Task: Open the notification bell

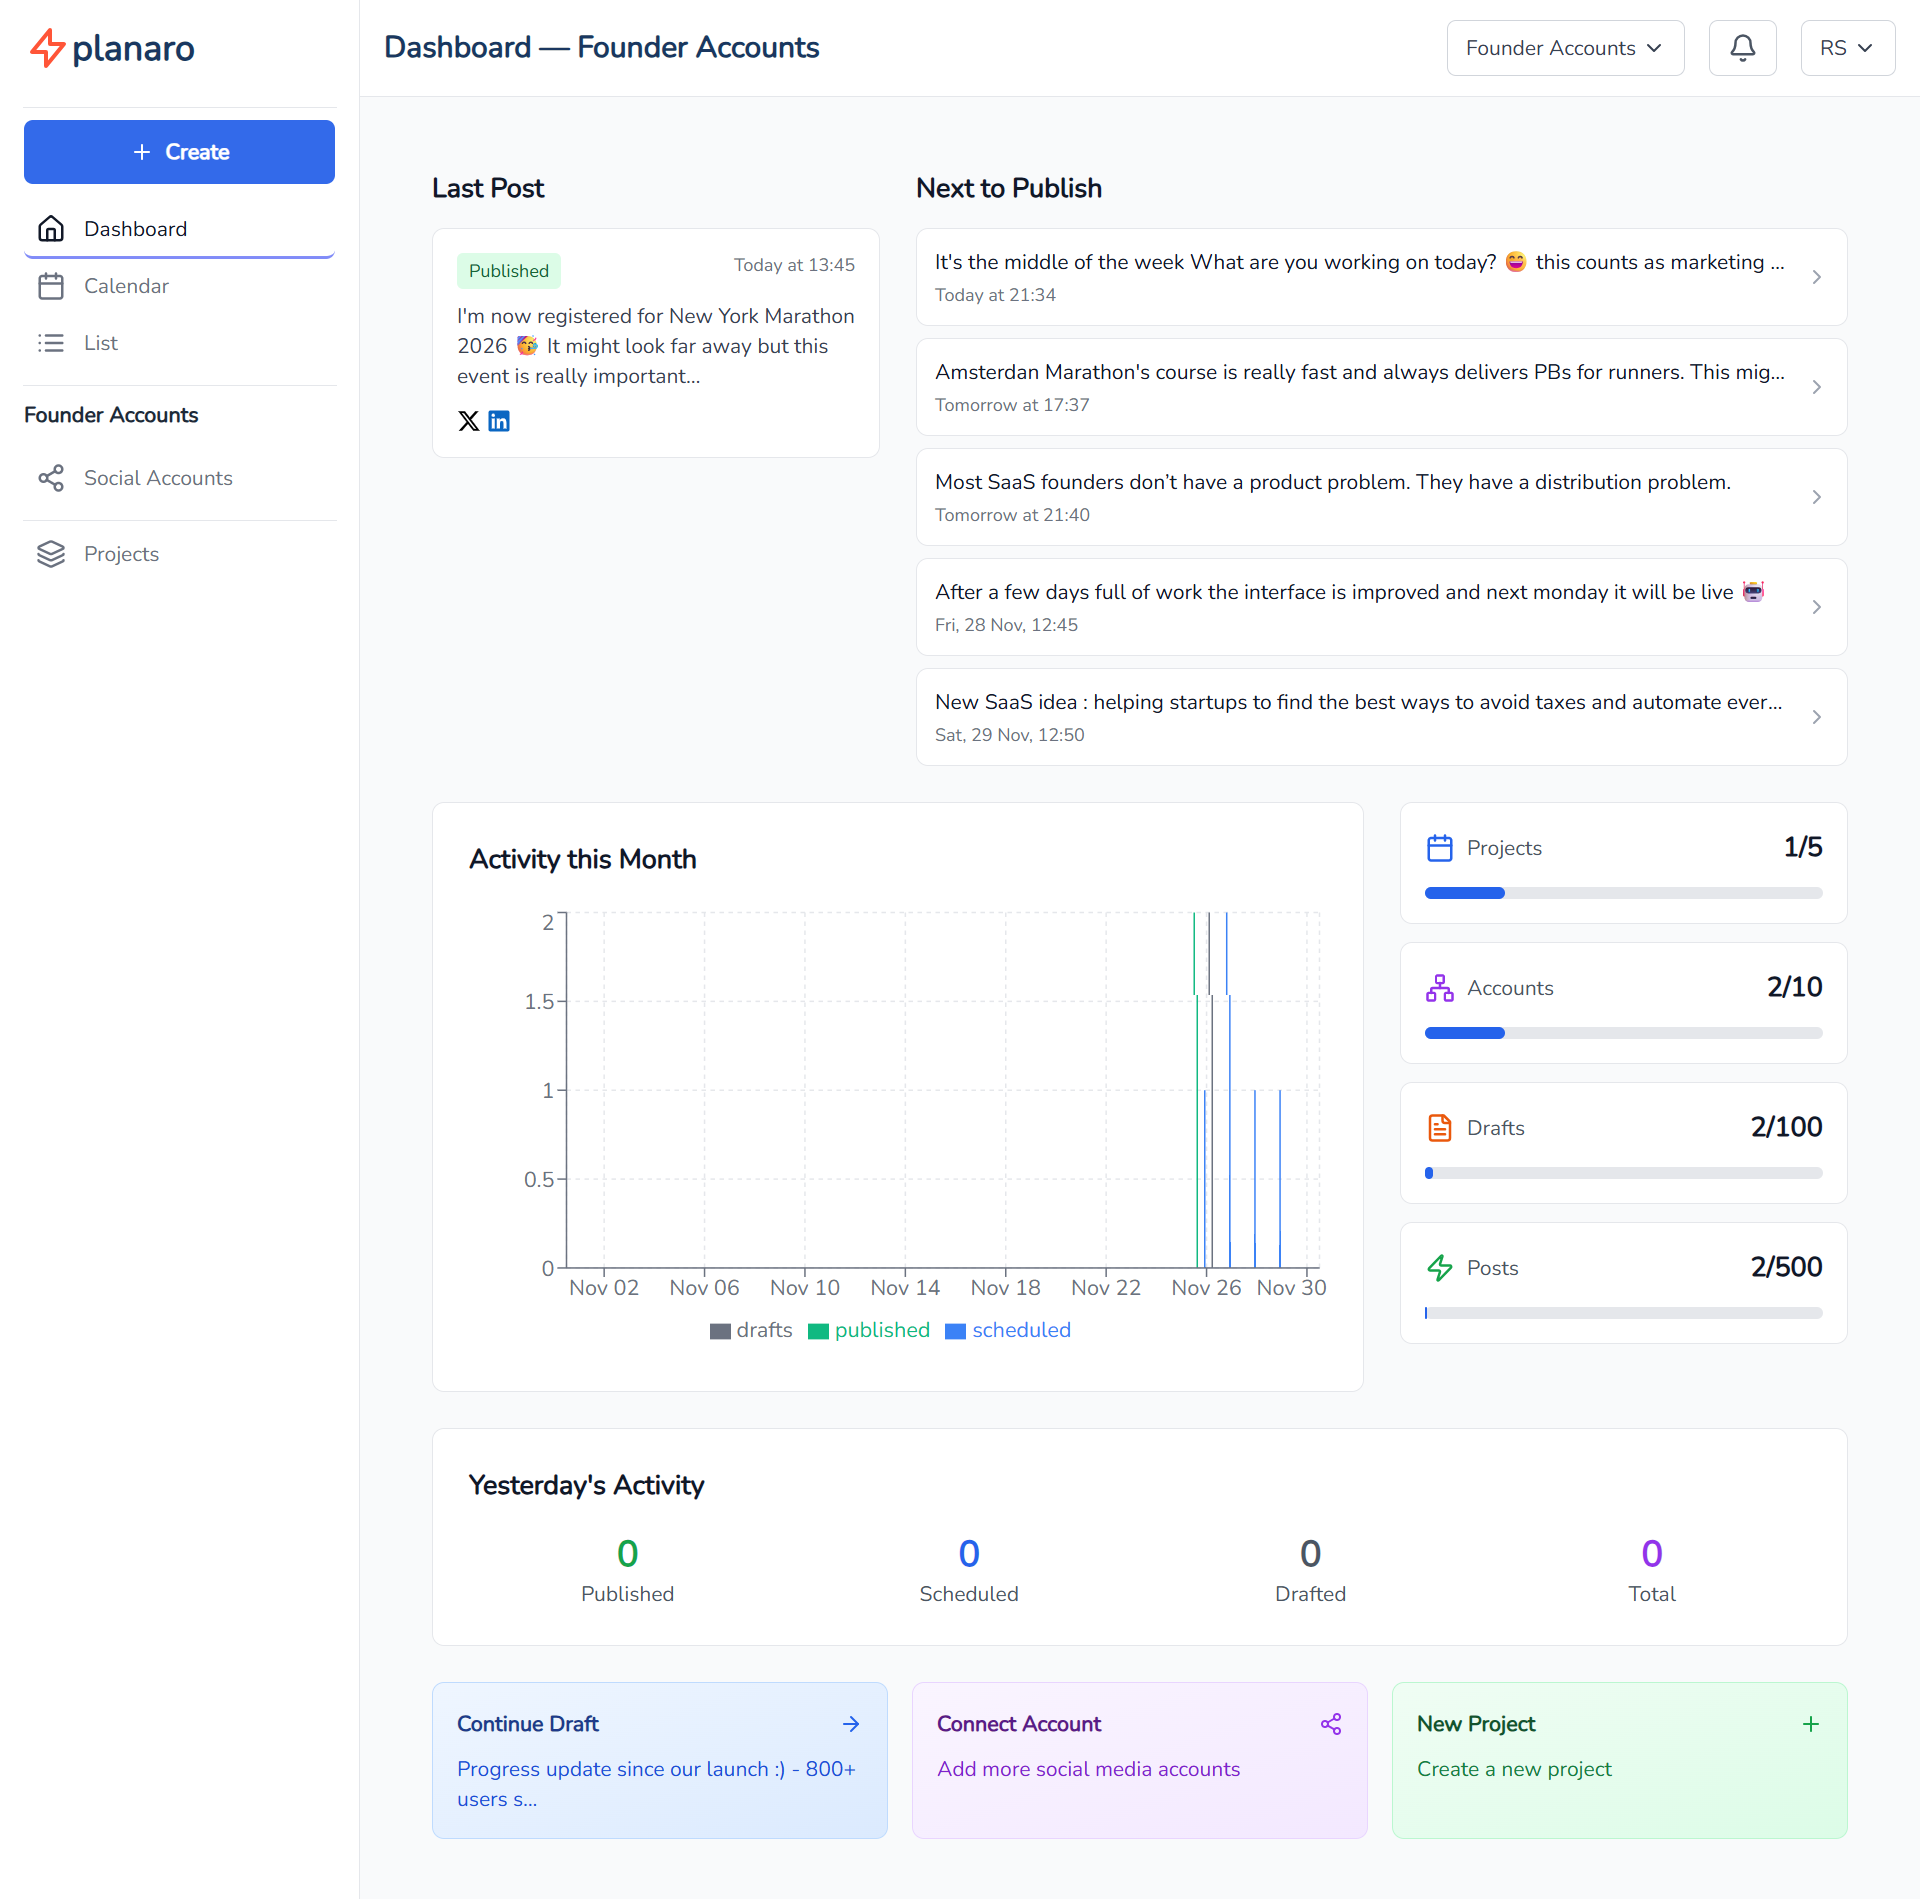Action: (x=1742, y=47)
